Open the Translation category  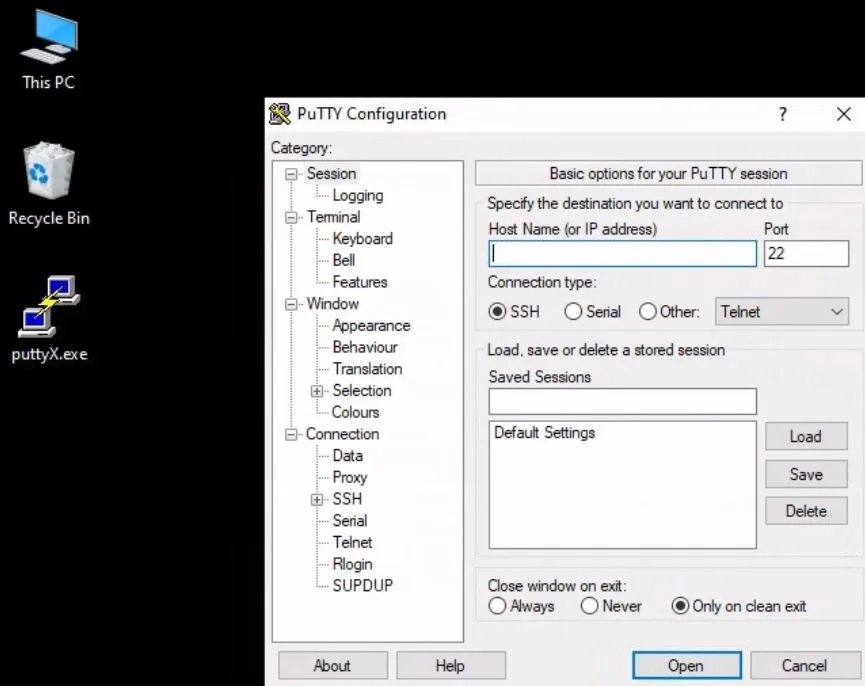(x=367, y=368)
